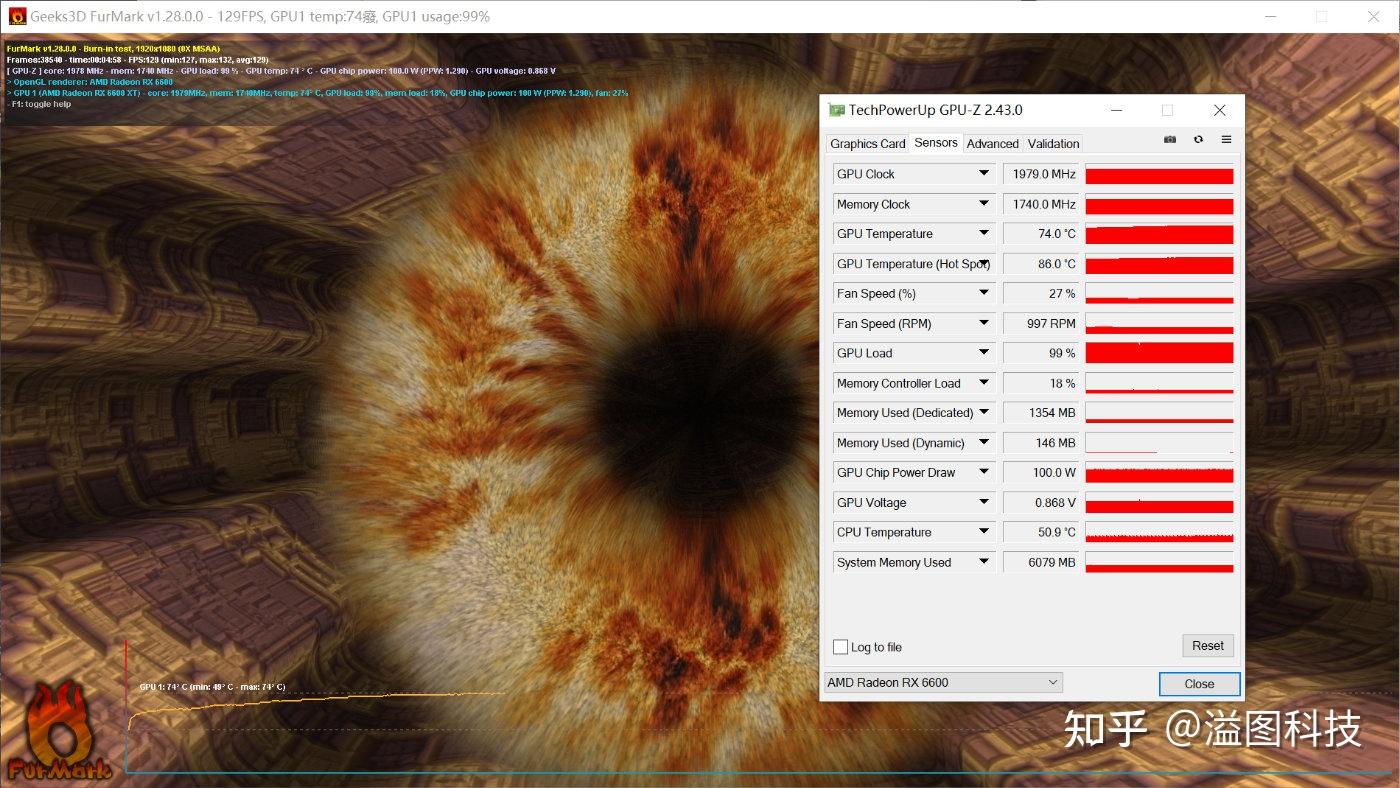Open the GPU Clock sensor dropdown
This screenshot has height=788, width=1400.
[984, 174]
